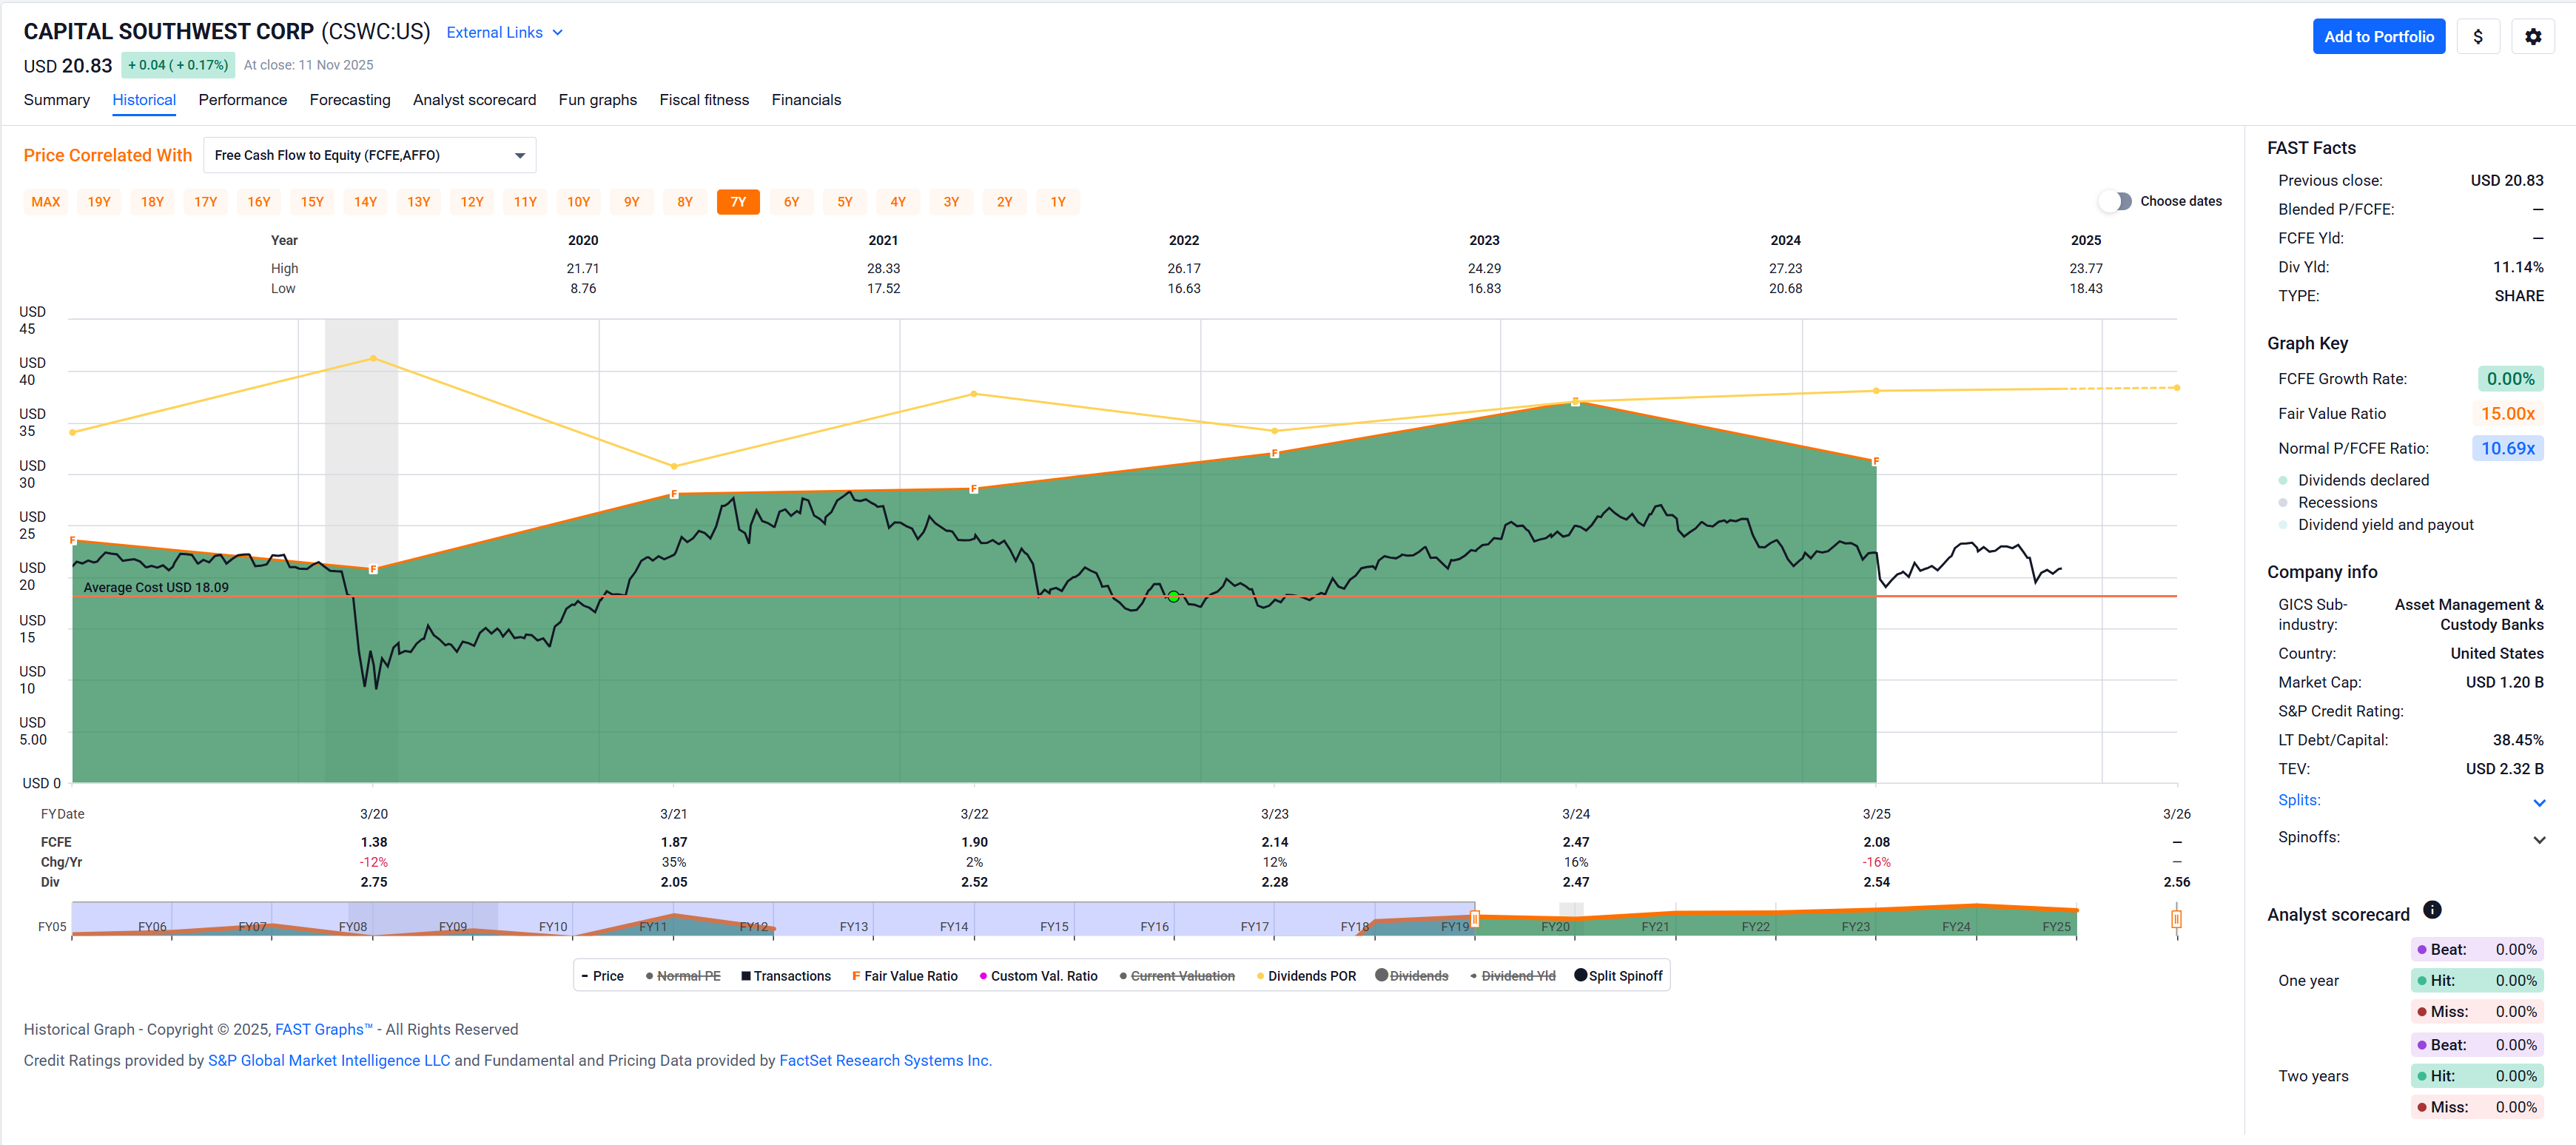This screenshot has height=1145, width=2576.
Task: Open Price Correlated With dropdown
Action: (x=369, y=155)
